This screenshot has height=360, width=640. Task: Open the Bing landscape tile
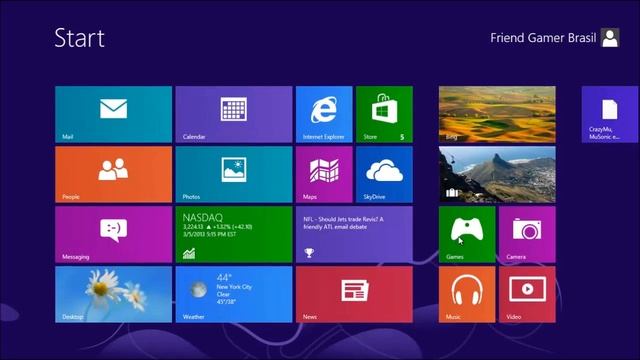pos(497,114)
